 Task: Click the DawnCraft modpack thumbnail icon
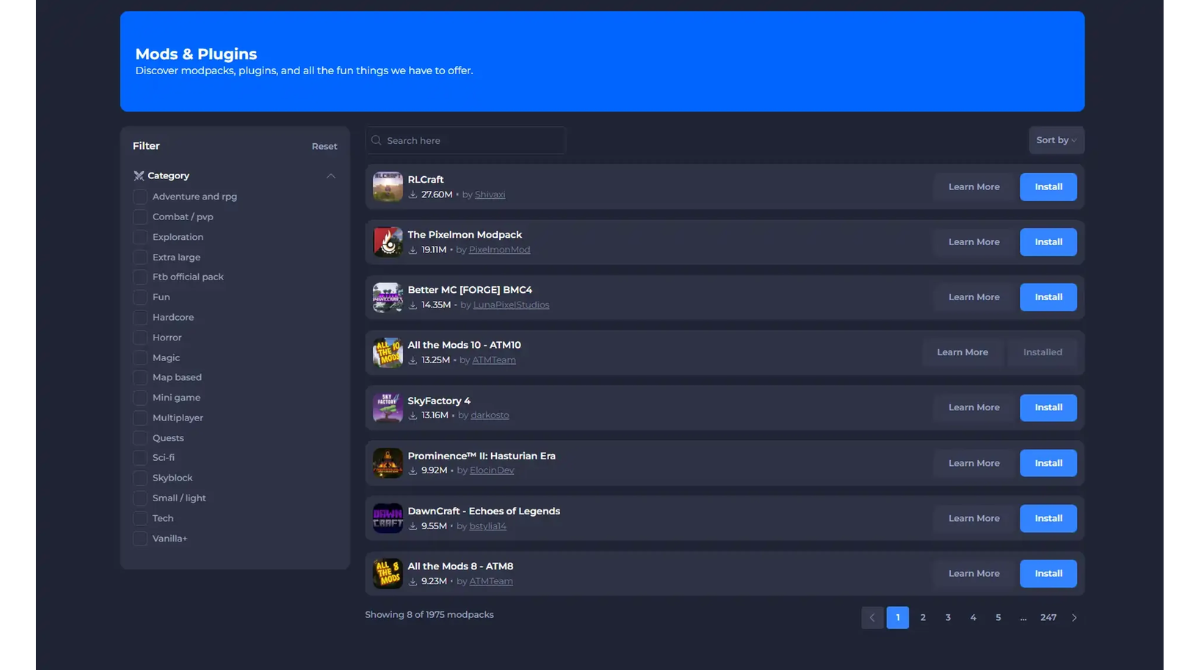tap(387, 518)
